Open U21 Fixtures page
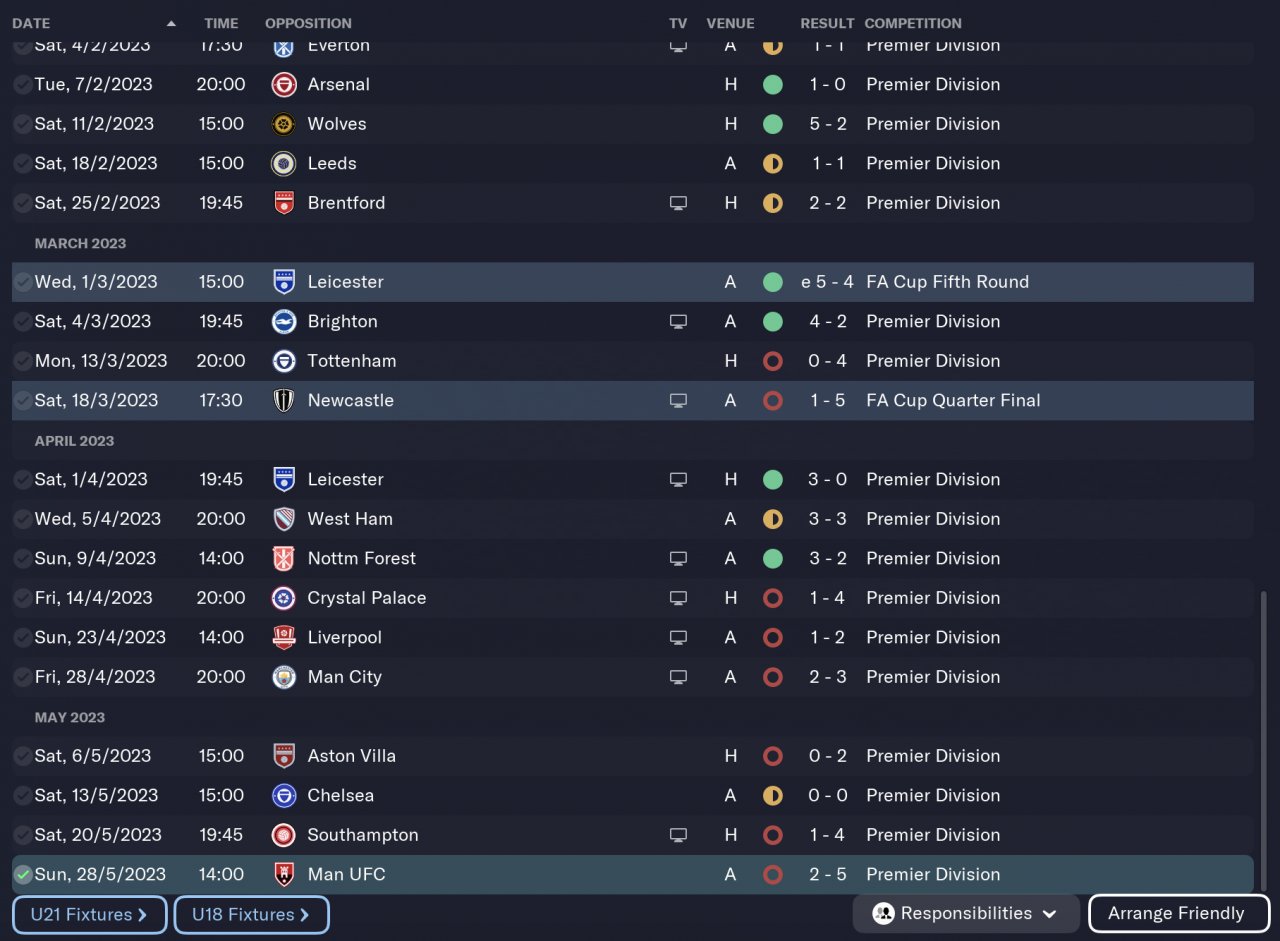The height and width of the screenshot is (941, 1280). coord(89,914)
